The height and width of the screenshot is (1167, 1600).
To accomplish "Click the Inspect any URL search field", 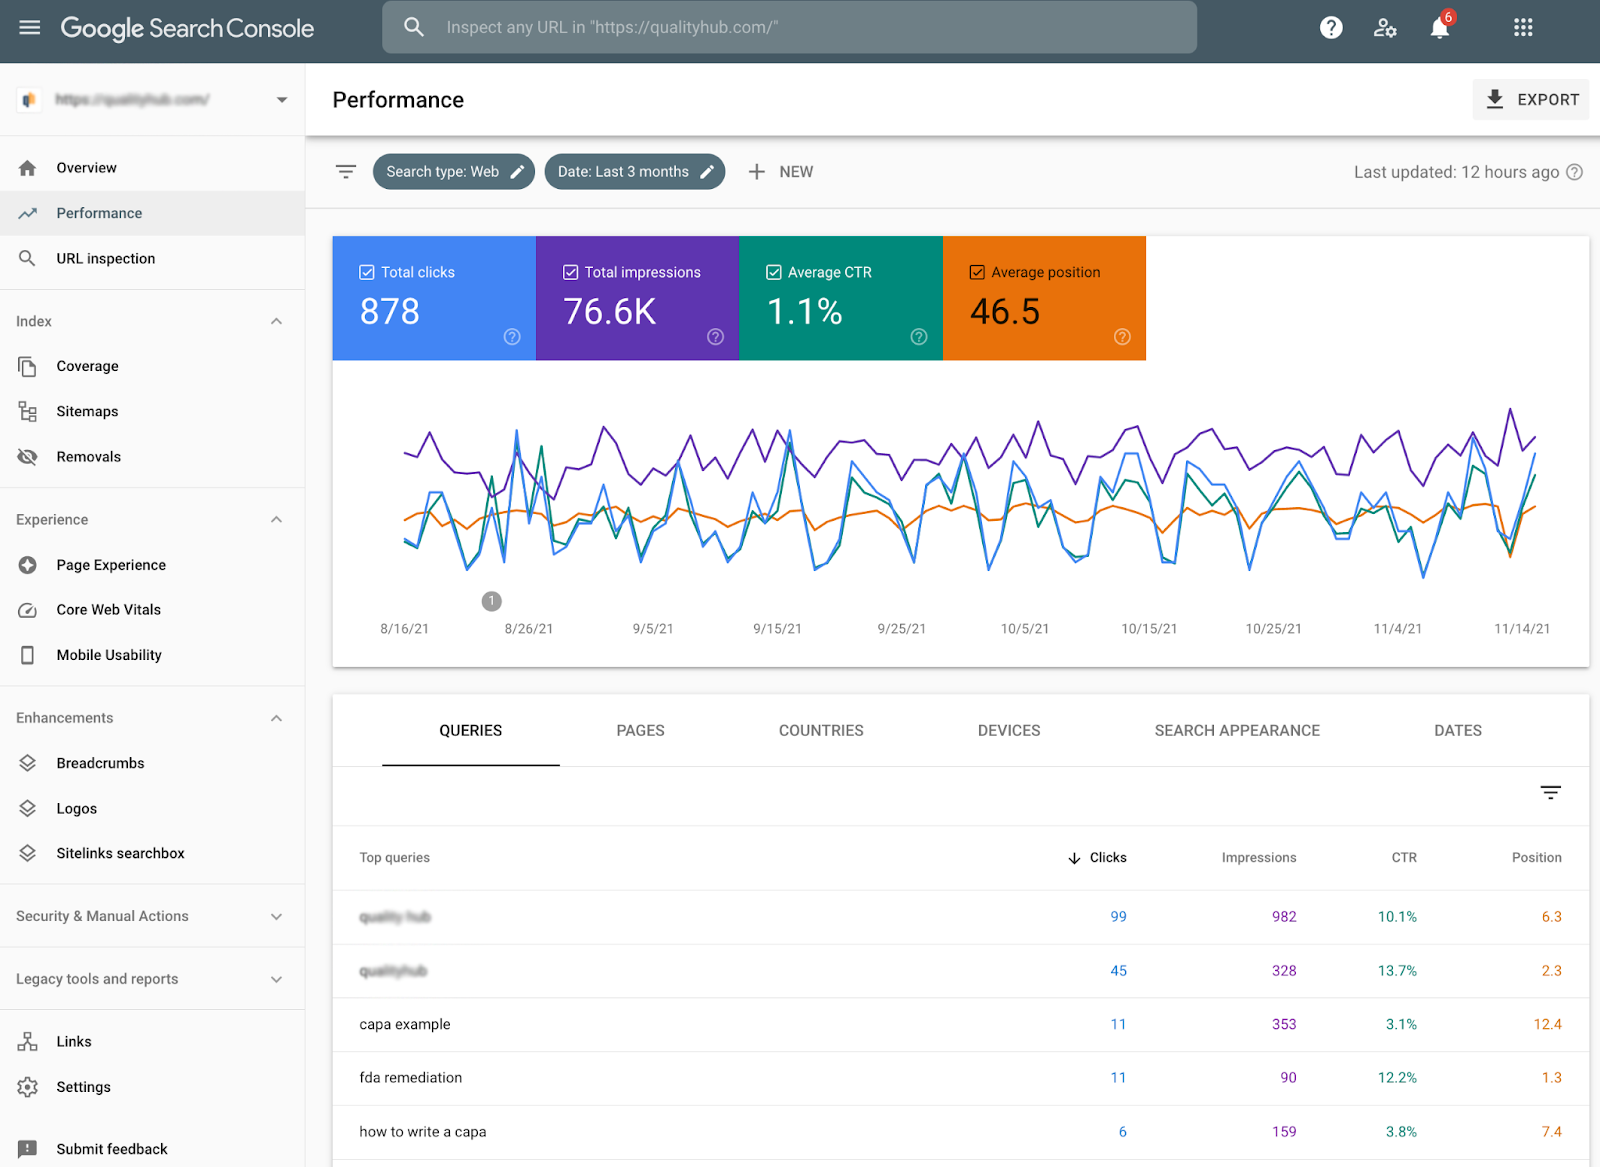I will coord(789,27).
